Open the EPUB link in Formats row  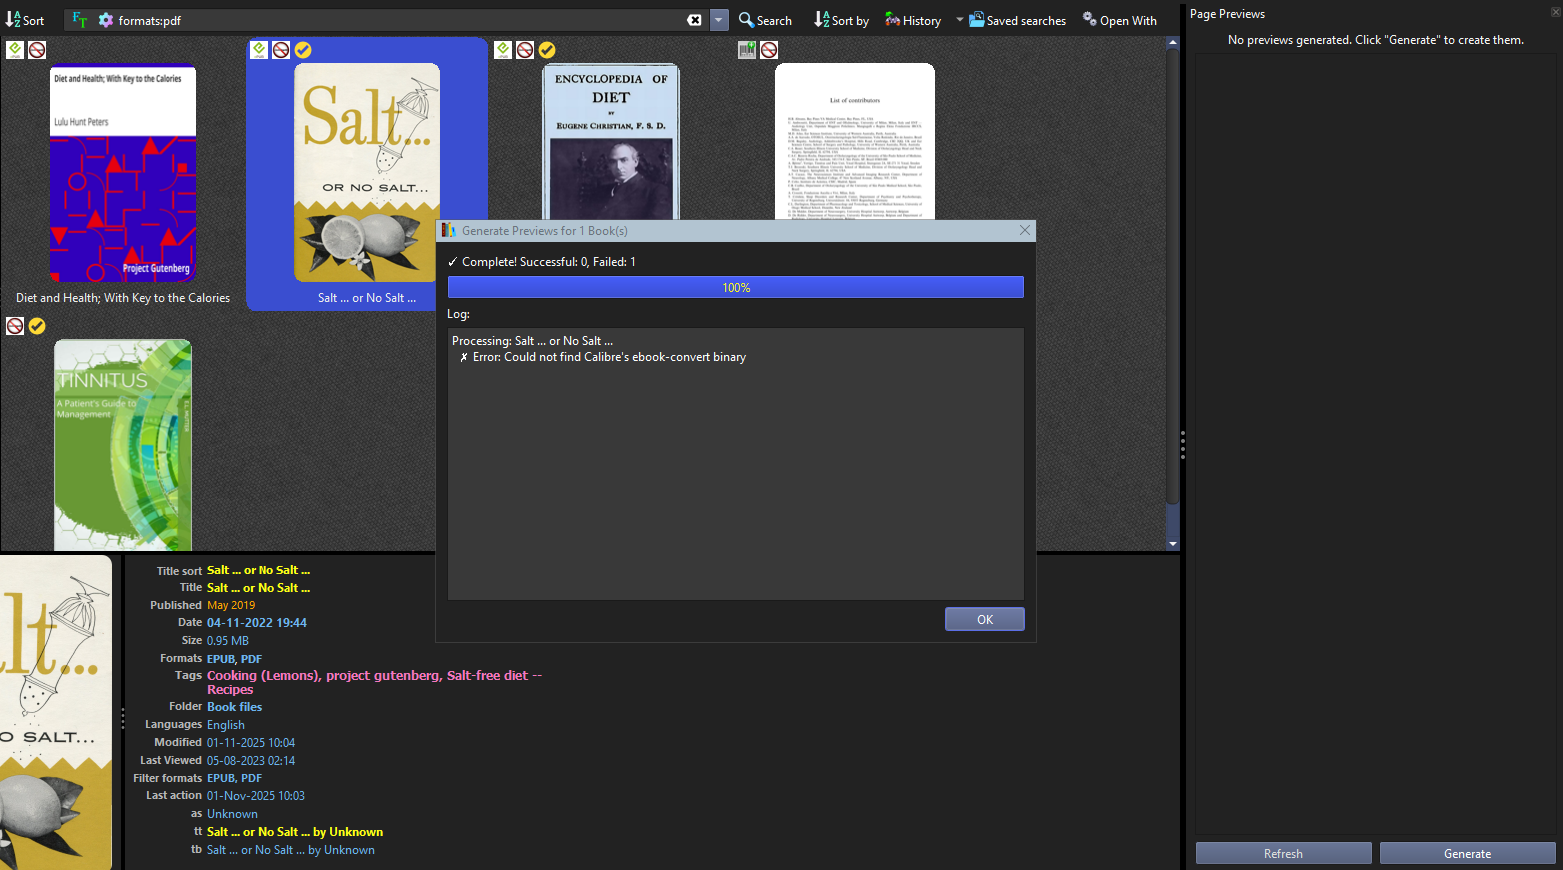pyautogui.click(x=221, y=659)
